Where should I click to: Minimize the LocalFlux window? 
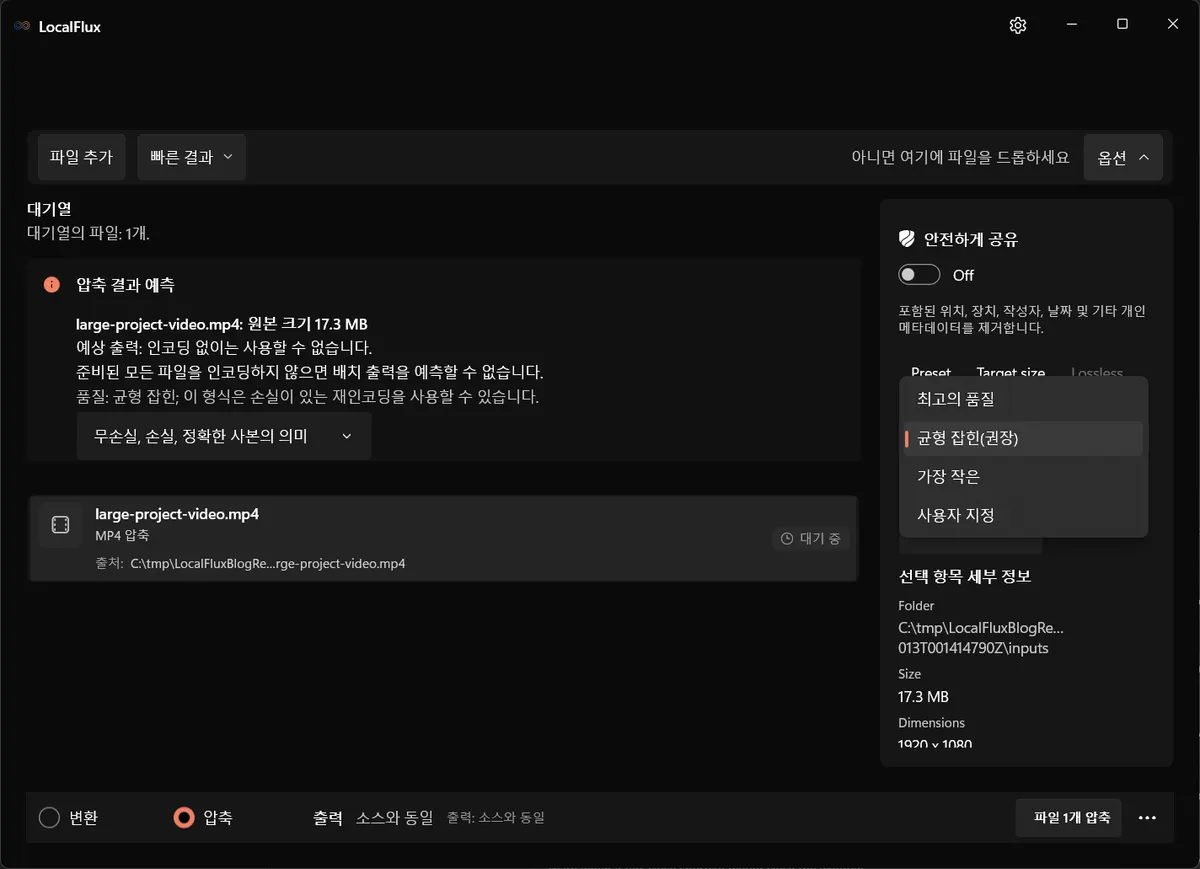point(1071,25)
